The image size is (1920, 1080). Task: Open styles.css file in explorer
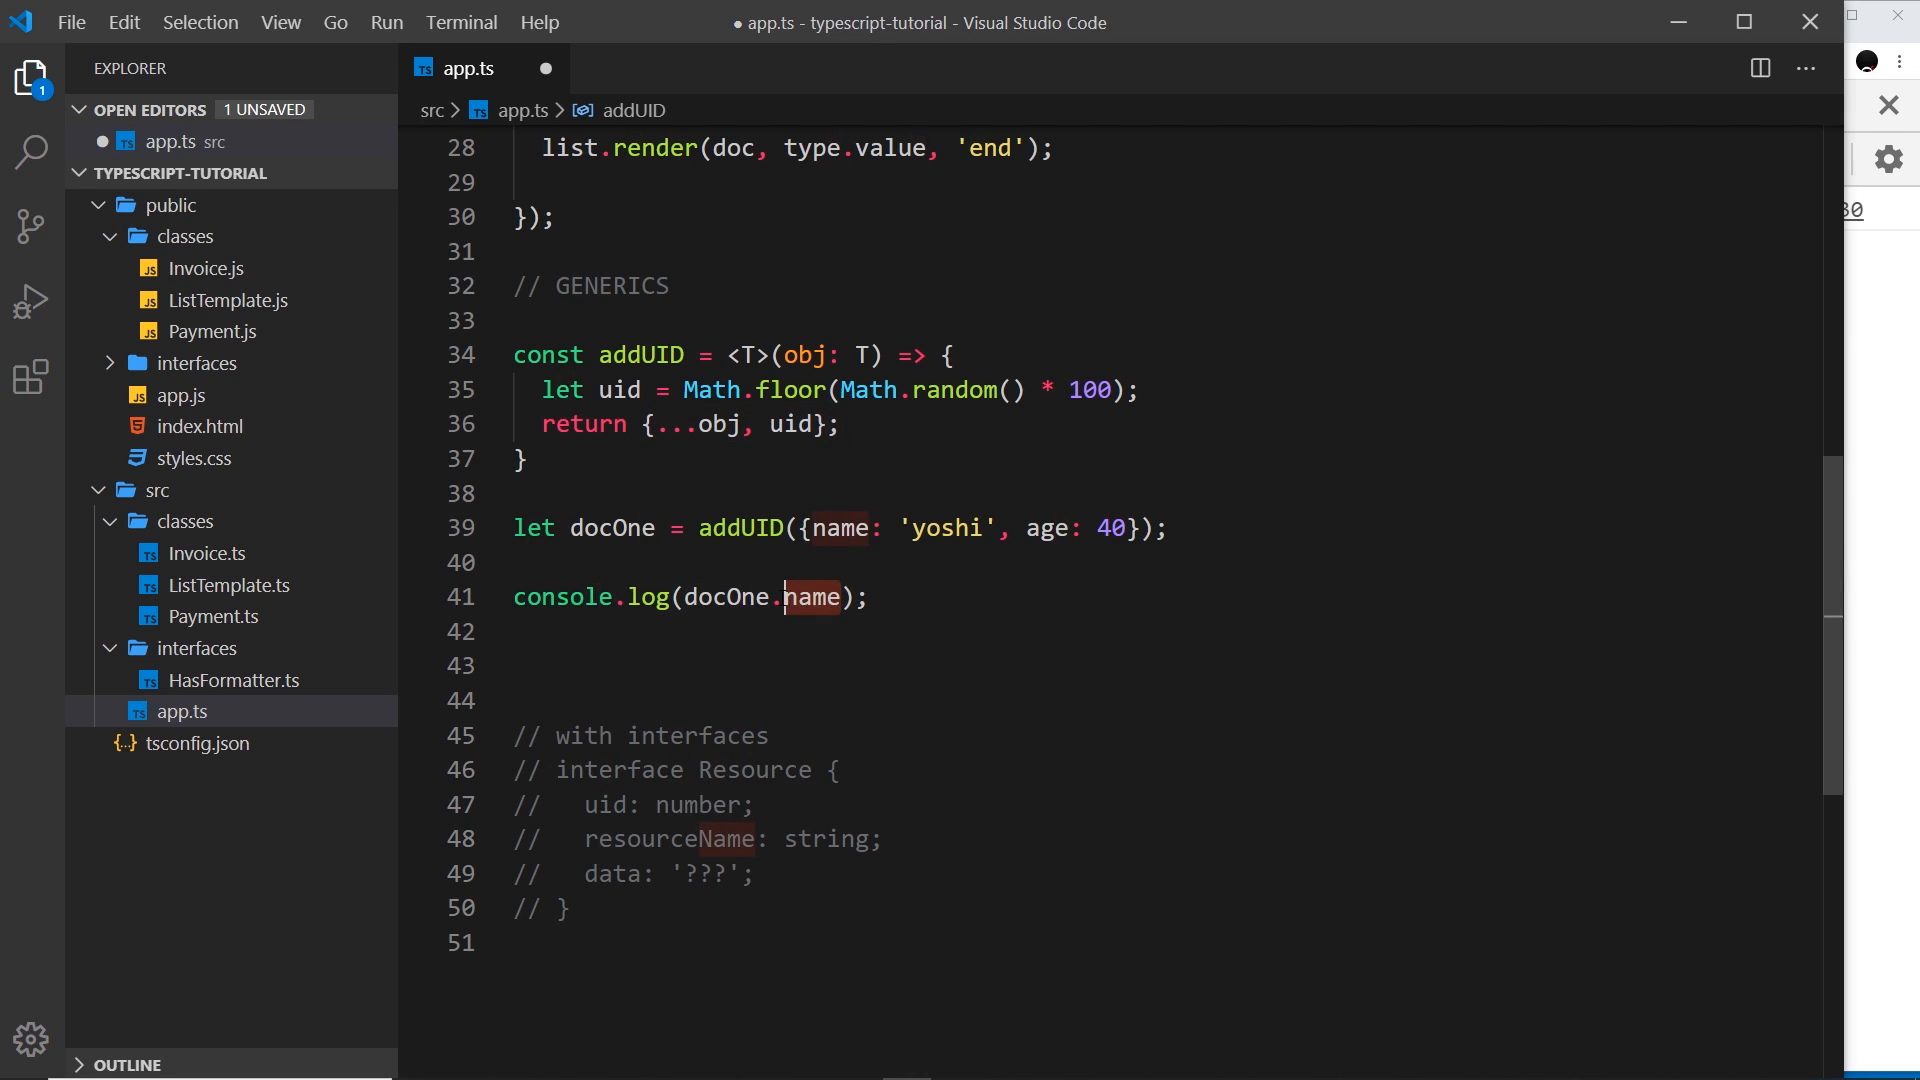[194, 458]
